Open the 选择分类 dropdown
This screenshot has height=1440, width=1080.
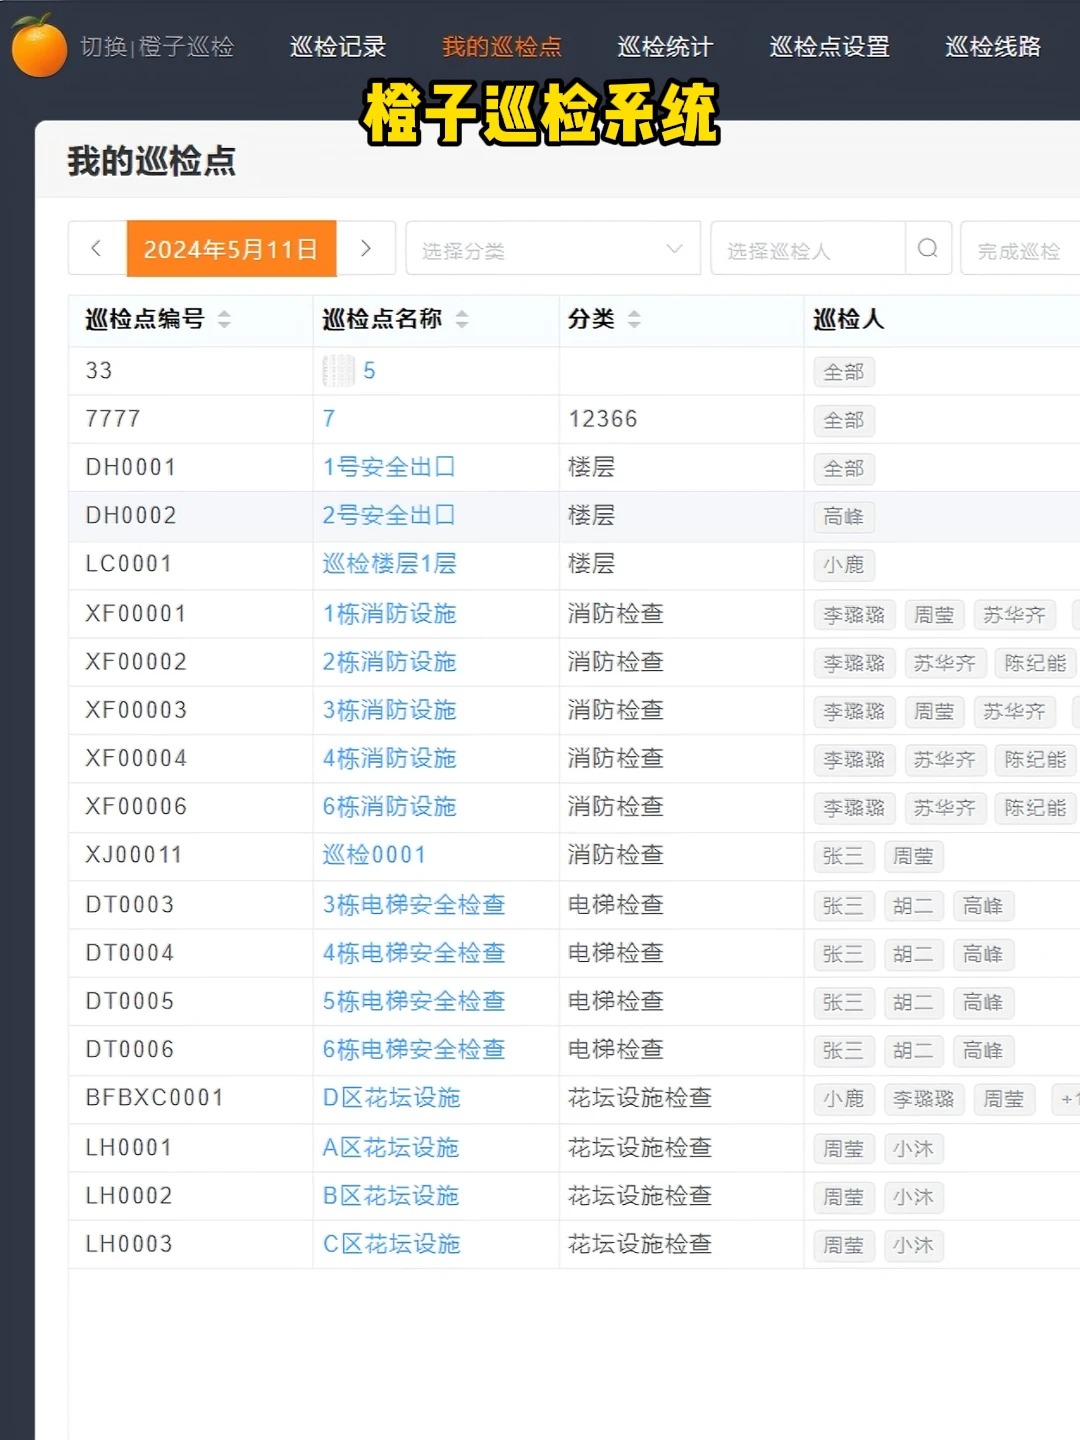coord(553,250)
